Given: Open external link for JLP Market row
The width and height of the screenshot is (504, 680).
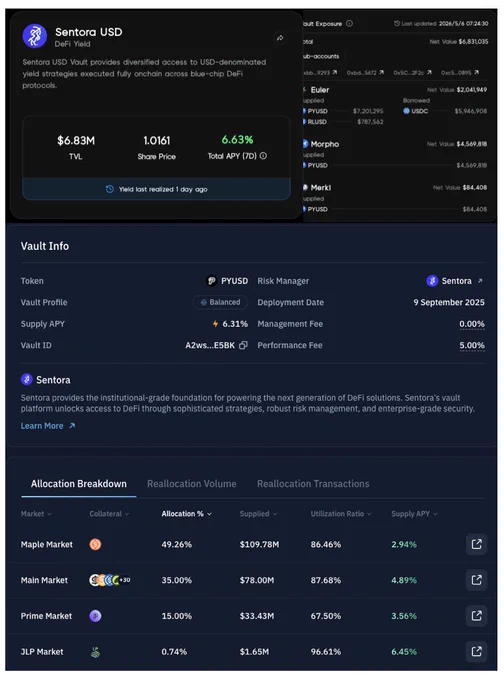Looking at the screenshot, I should pos(476,651).
